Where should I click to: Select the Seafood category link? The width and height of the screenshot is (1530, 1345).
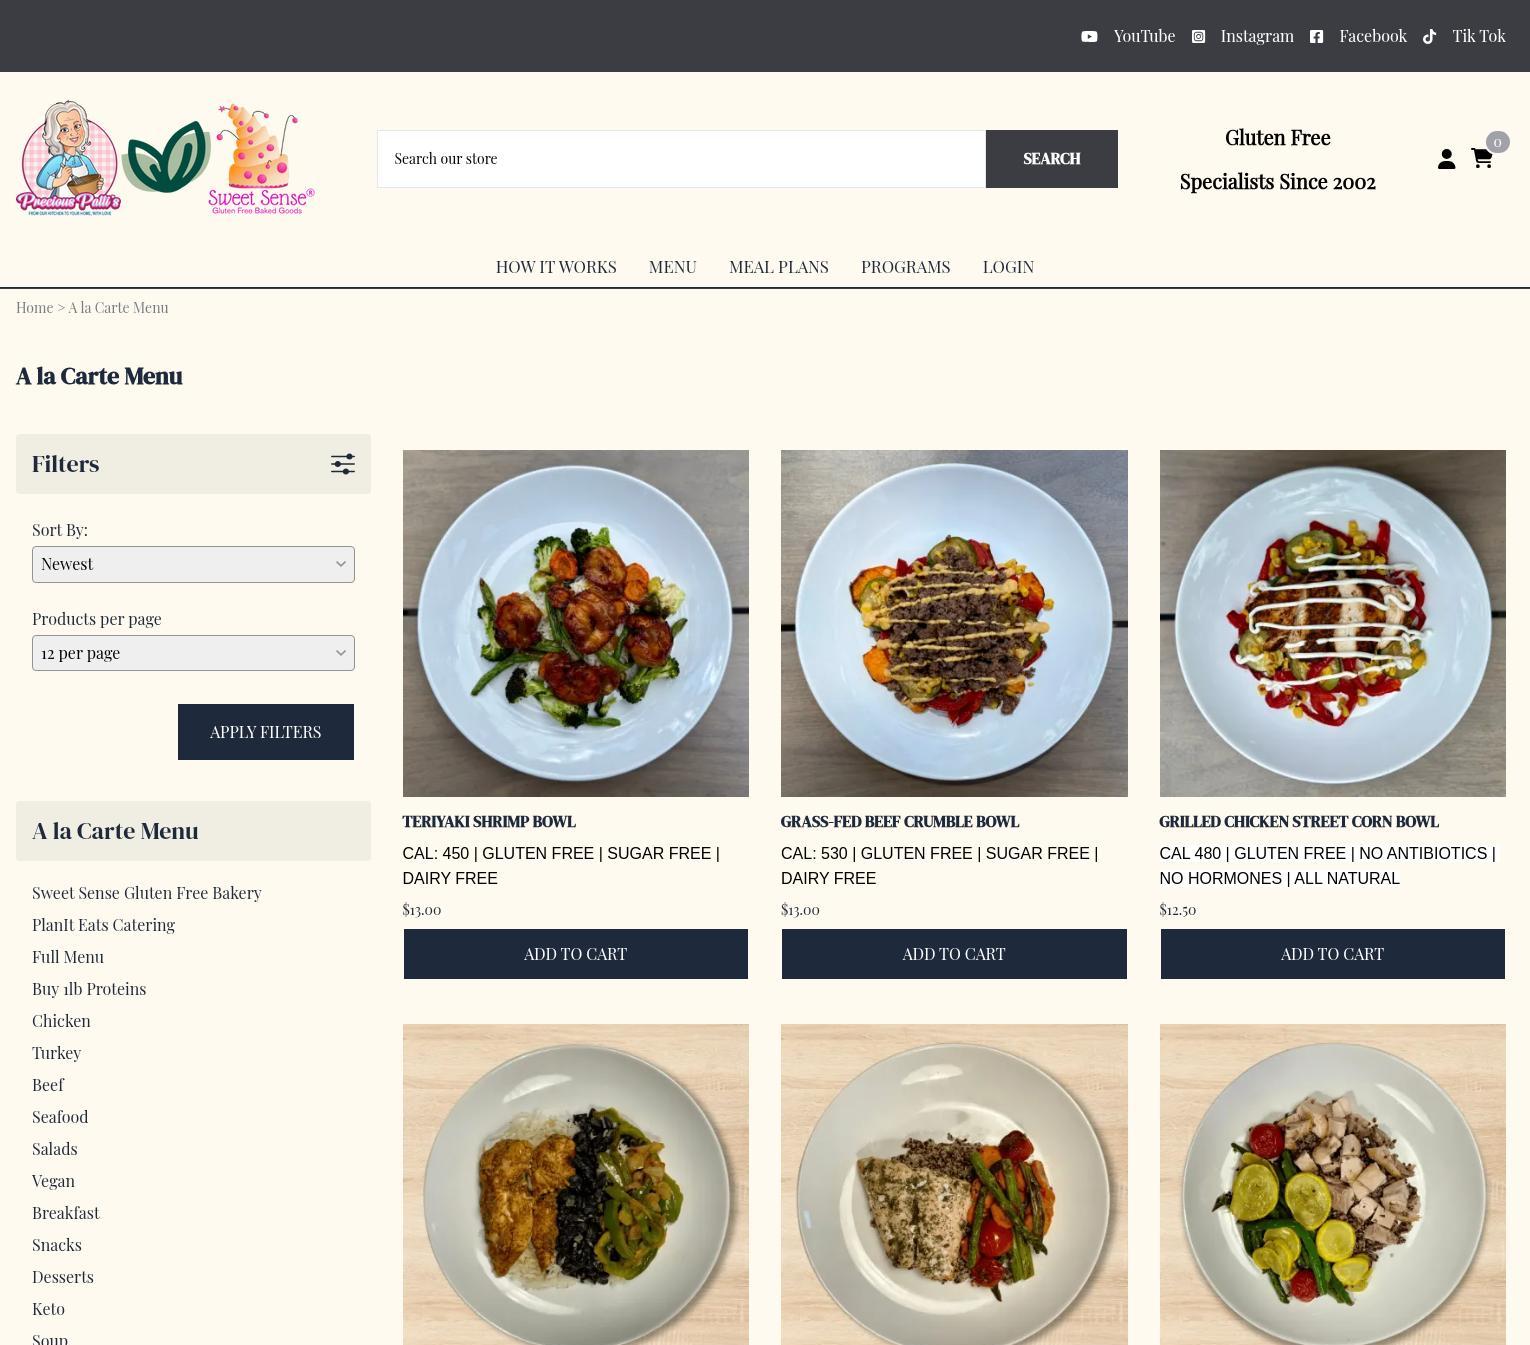[x=60, y=1117]
